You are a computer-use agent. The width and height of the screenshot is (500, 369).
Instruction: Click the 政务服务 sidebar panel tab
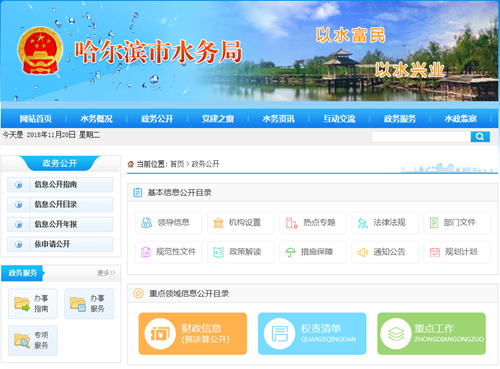(x=23, y=273)
